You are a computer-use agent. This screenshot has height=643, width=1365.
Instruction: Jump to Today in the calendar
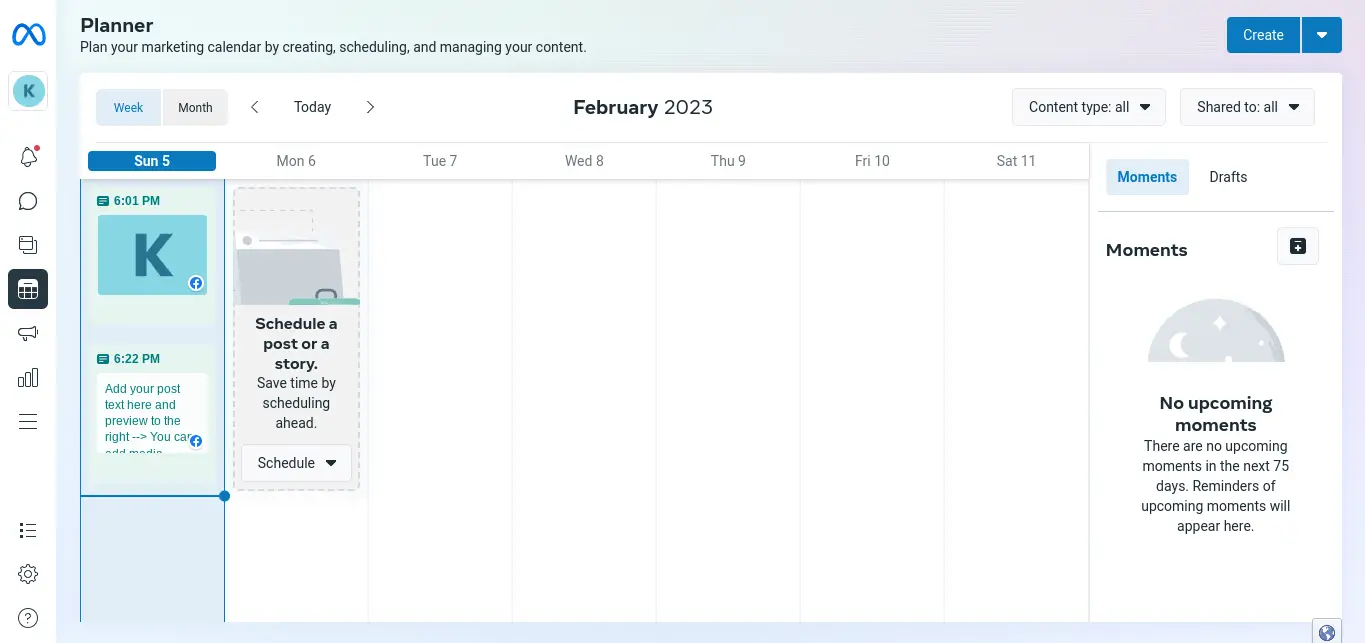[x=312, y=107]
